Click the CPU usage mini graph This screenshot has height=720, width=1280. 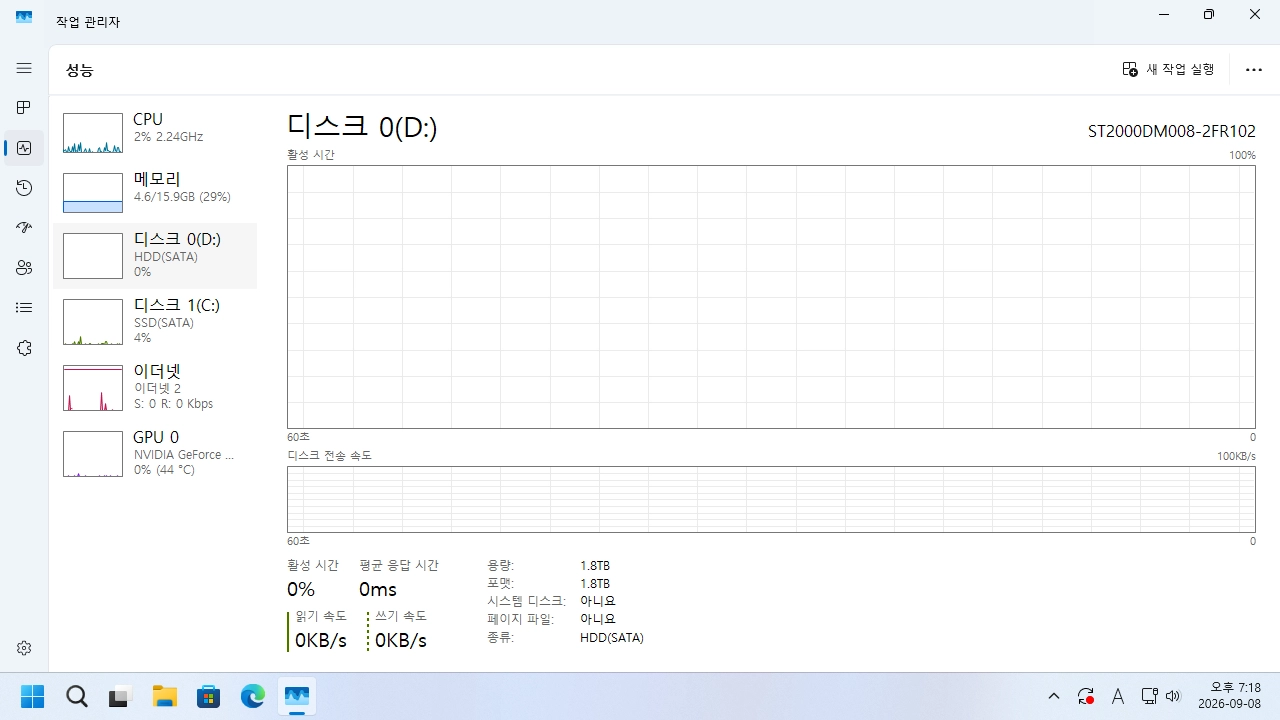click(93, 133)
